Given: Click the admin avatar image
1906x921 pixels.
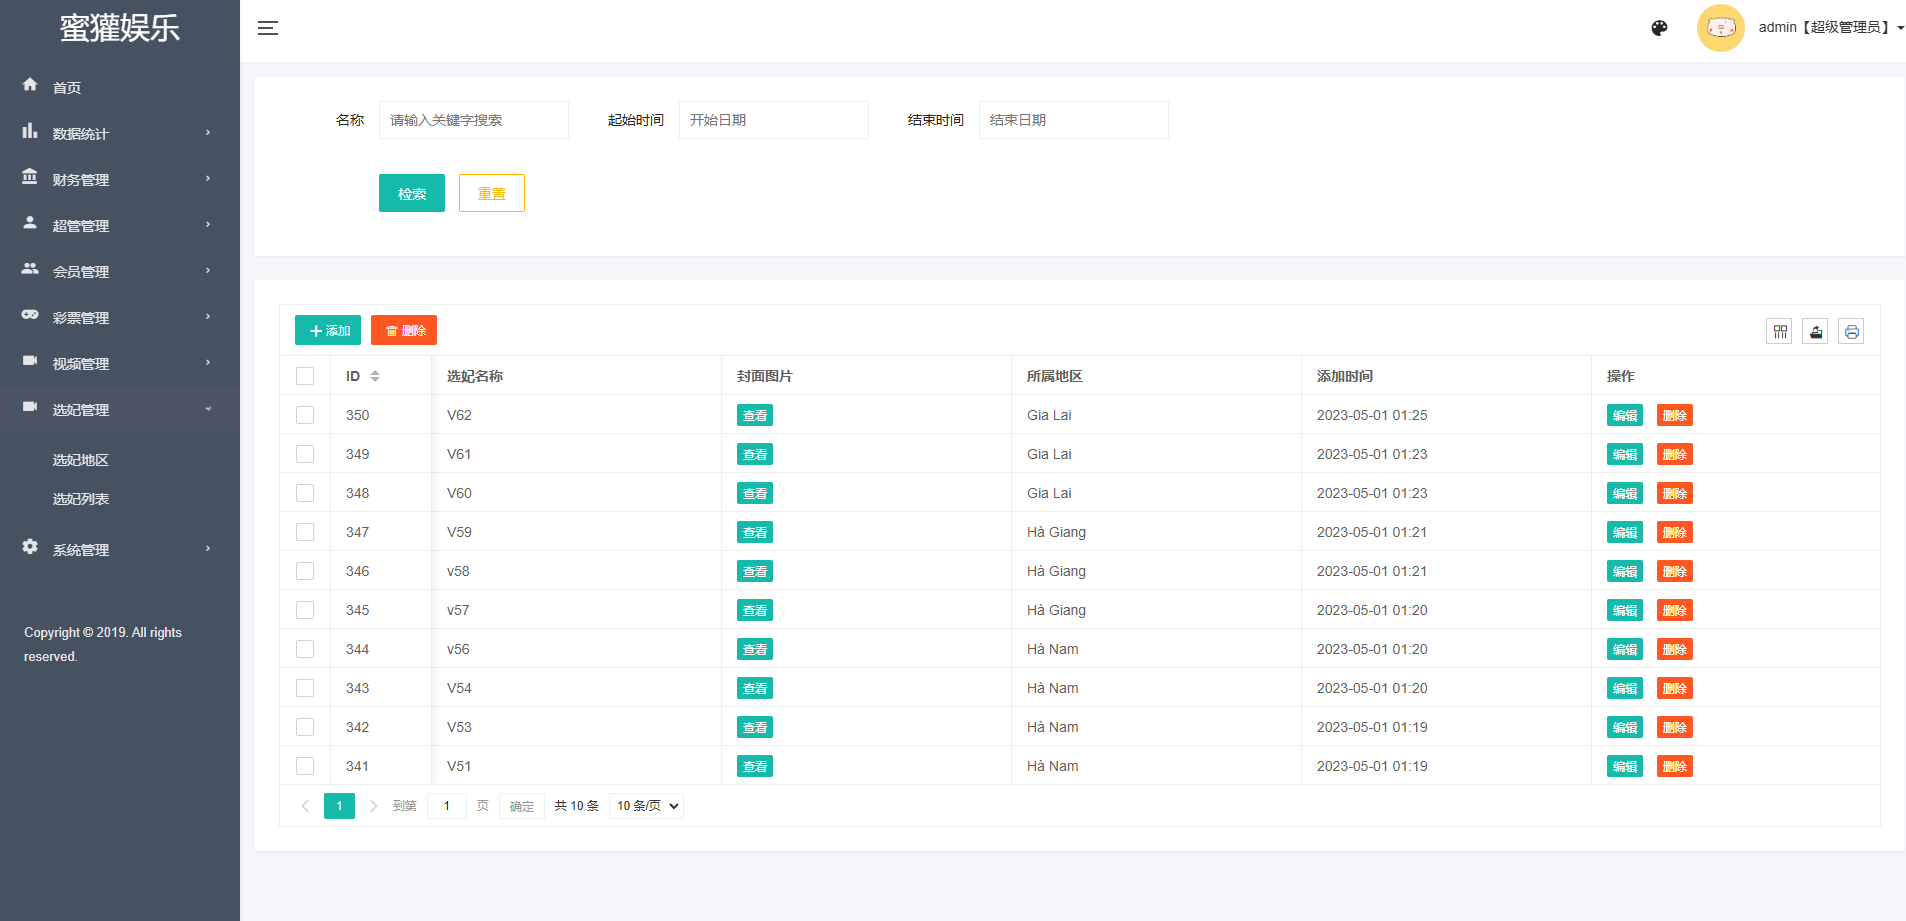Looking at the screenshot, I should pyautogui.click(x=1720, y=28).
